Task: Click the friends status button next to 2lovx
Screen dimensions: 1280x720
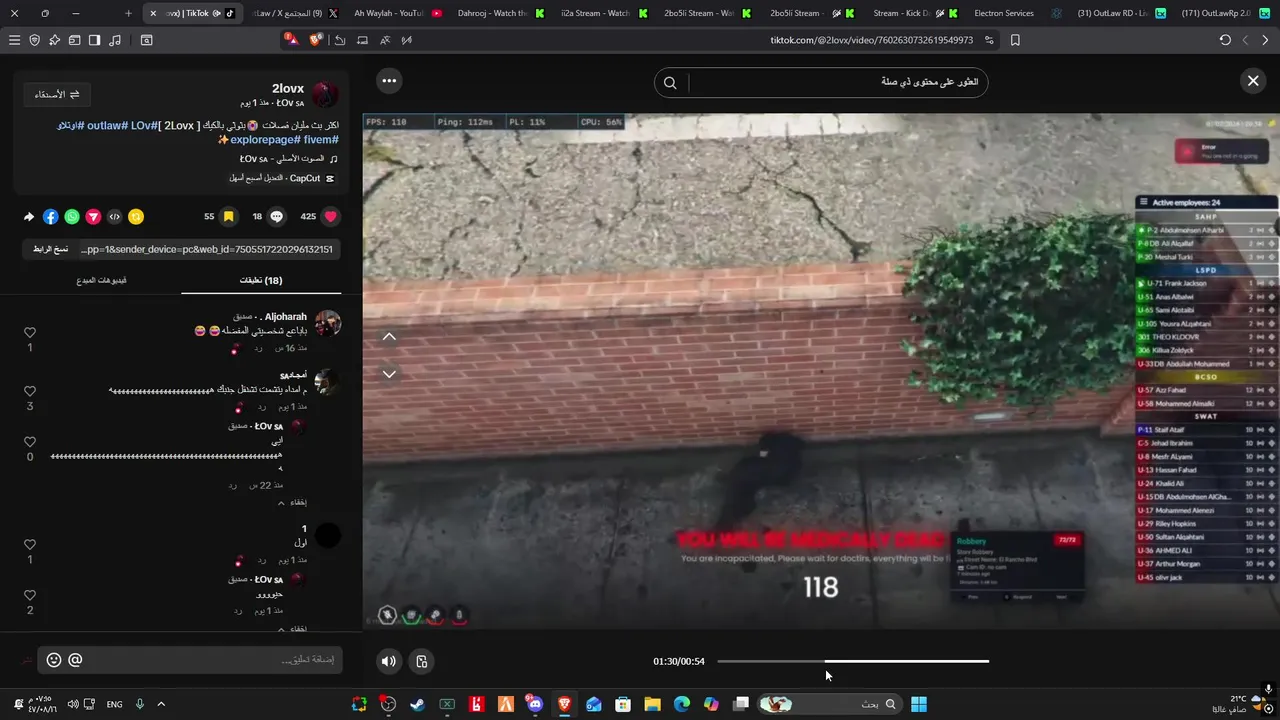Action: click(x=56, y=94)
